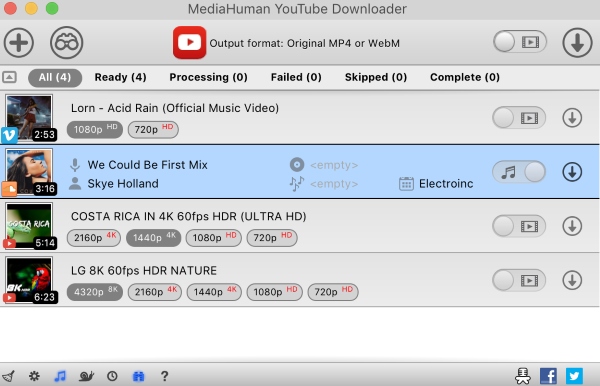Choose 1080p HD for Lorn Acid Rain
Screen dimensions: 600x386
click(x=95, y=130)
